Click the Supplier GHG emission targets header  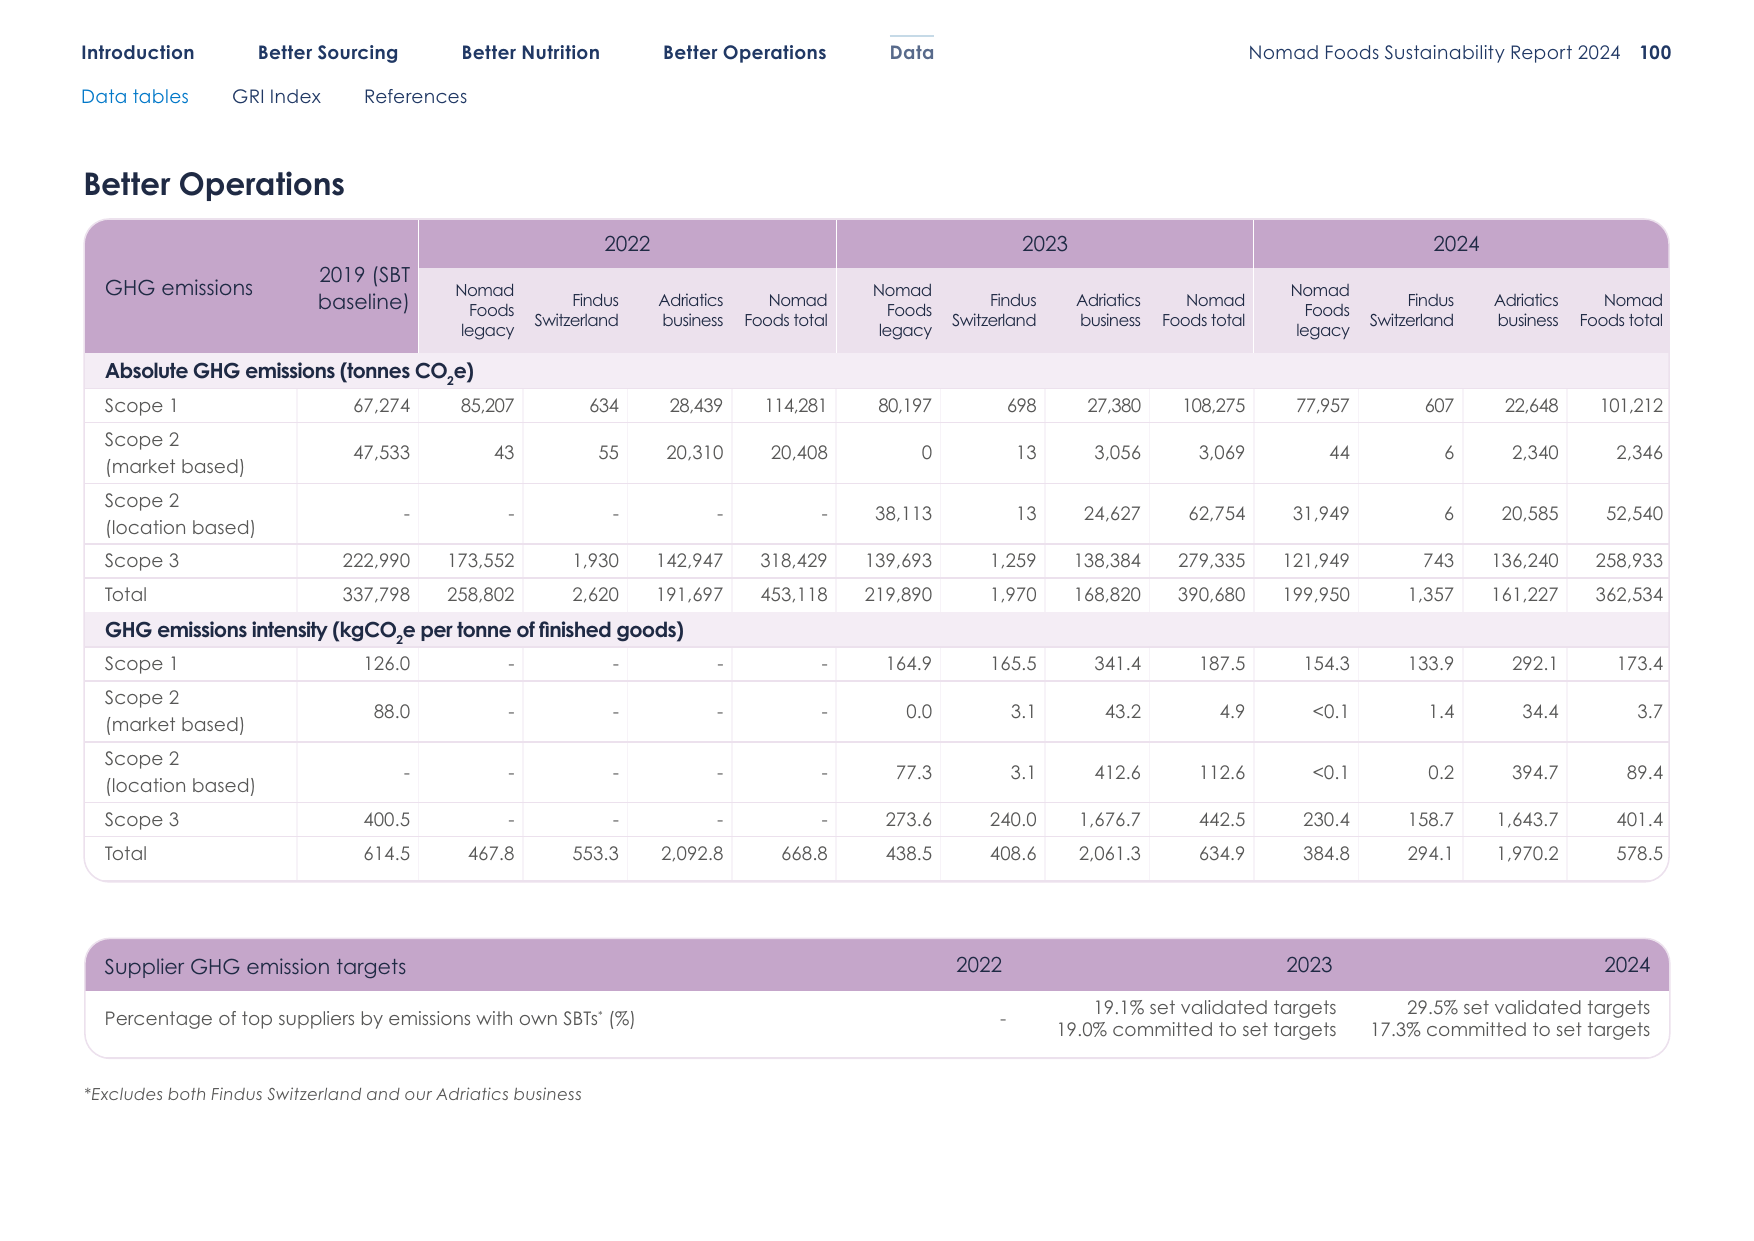click(x=255, y=967)
